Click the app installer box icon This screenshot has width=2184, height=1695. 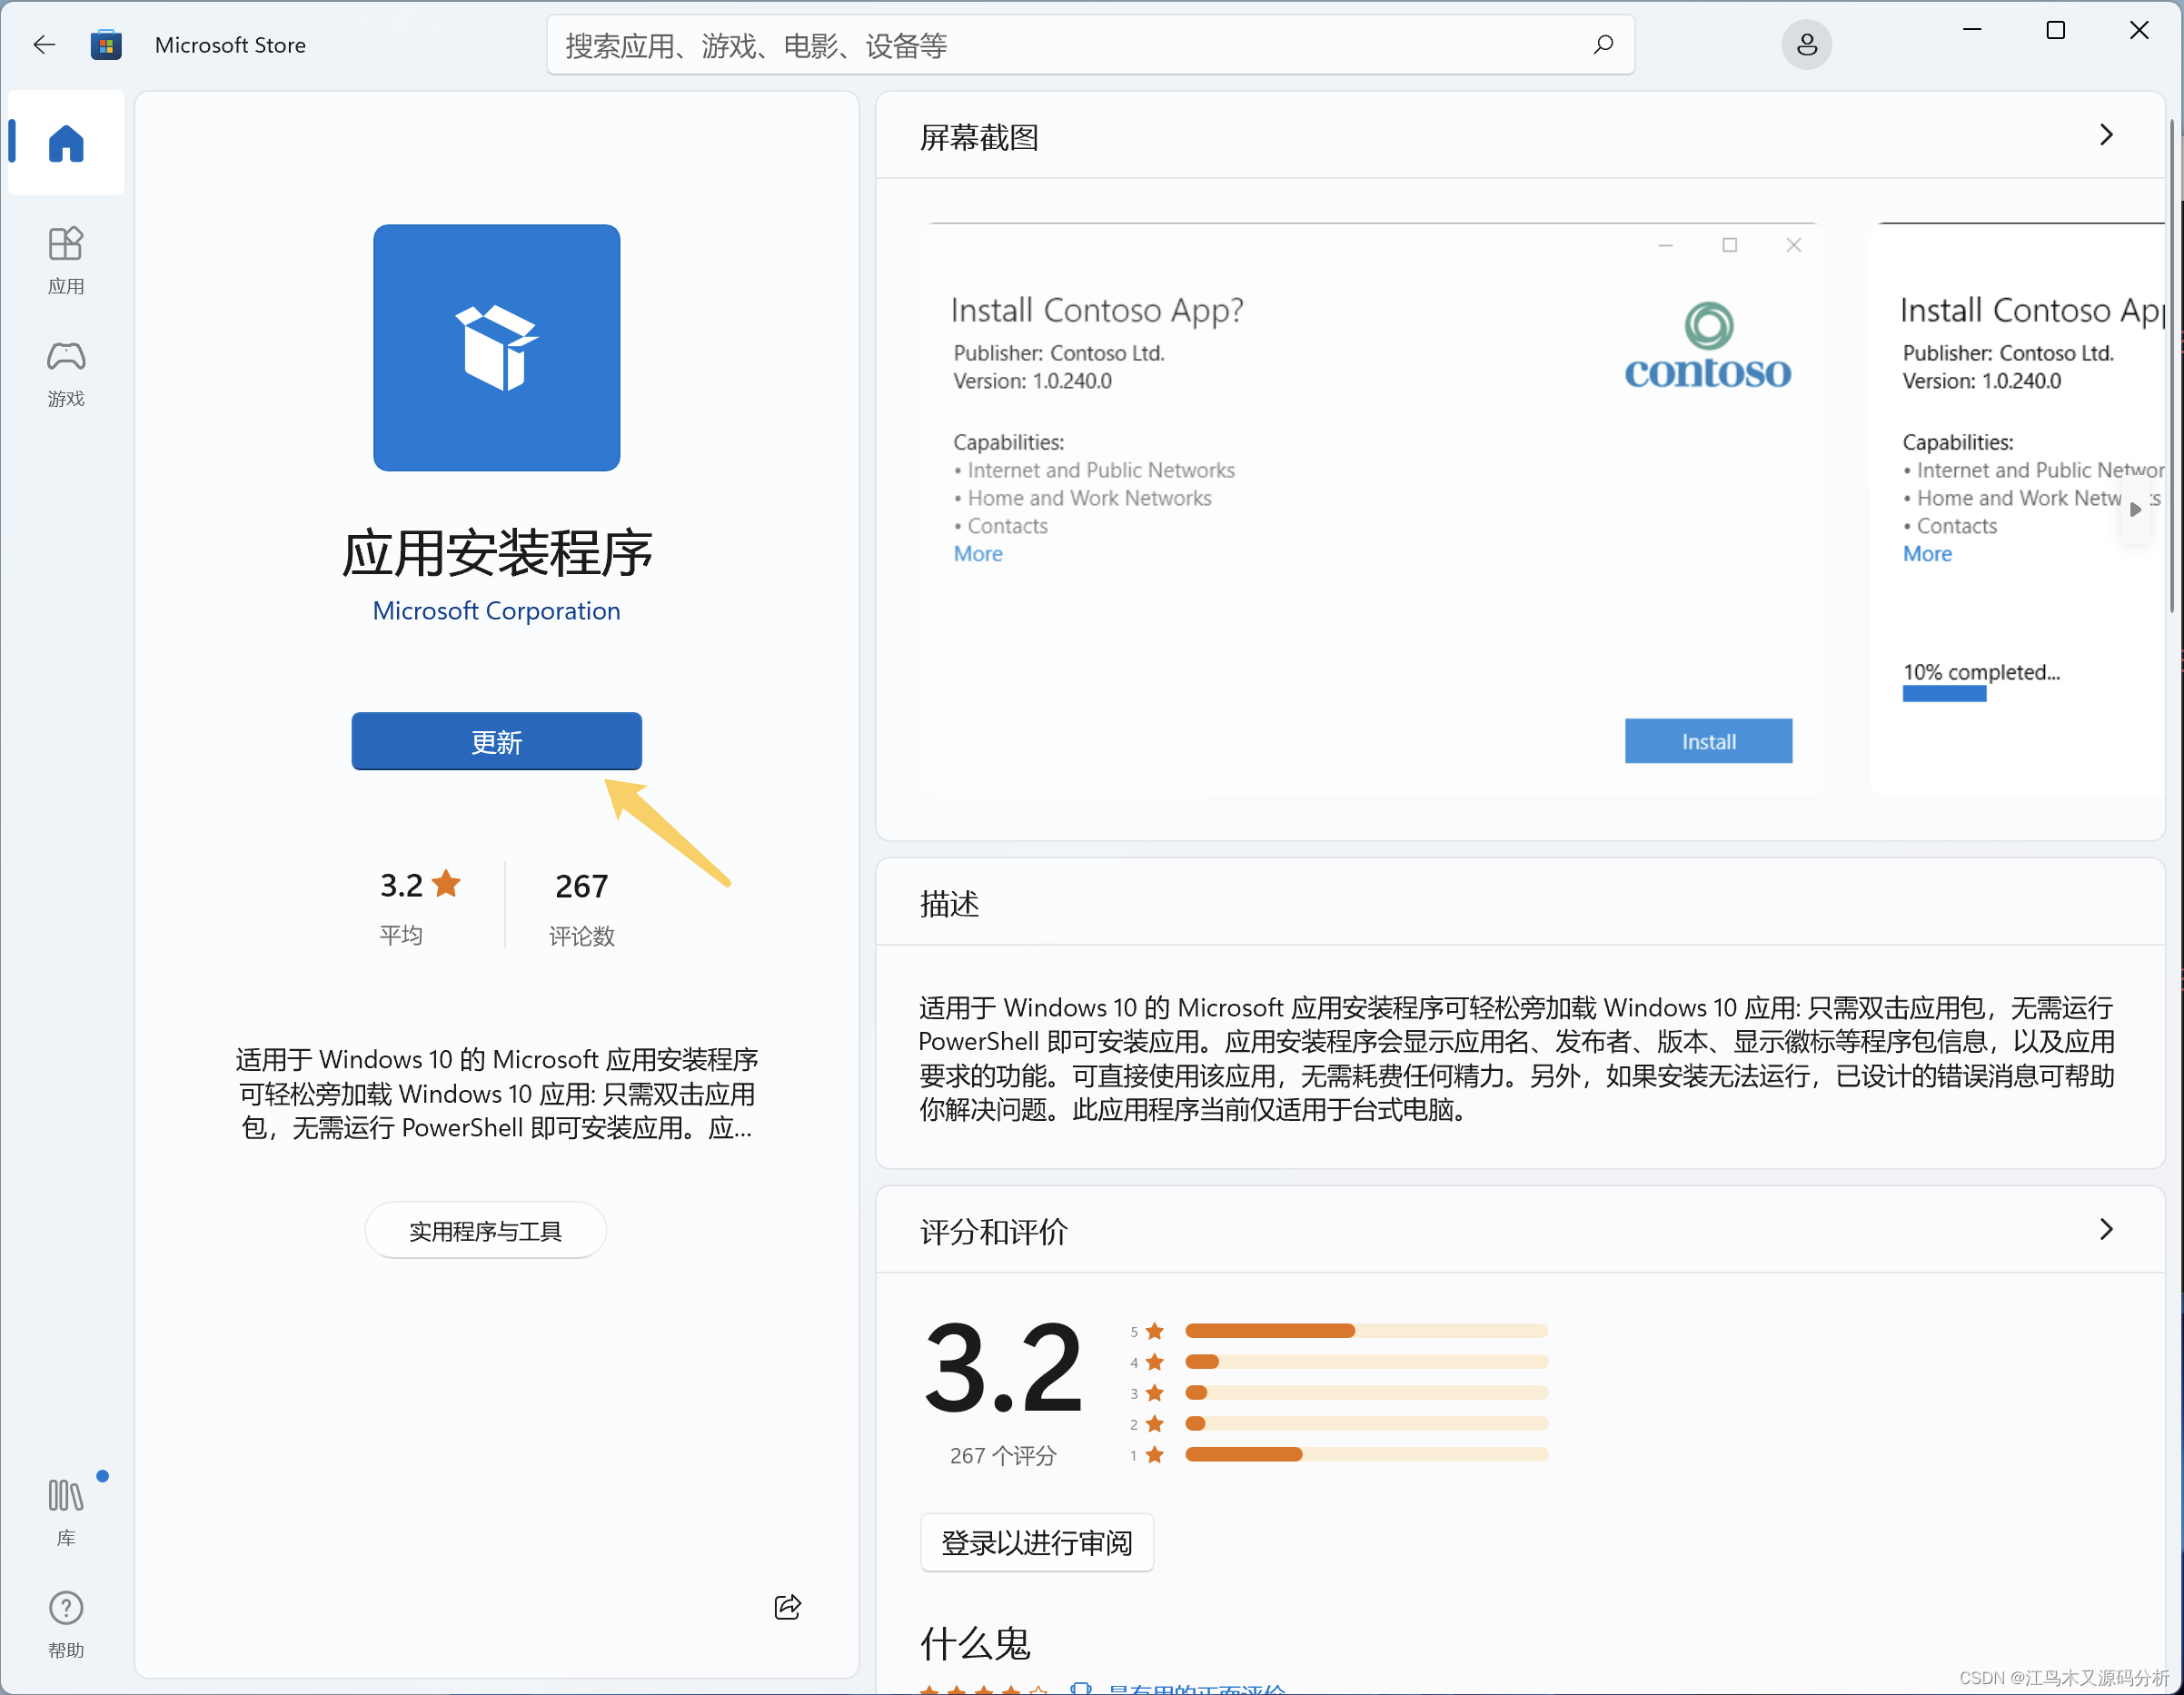pyautogui.click(x=496, y=347)
